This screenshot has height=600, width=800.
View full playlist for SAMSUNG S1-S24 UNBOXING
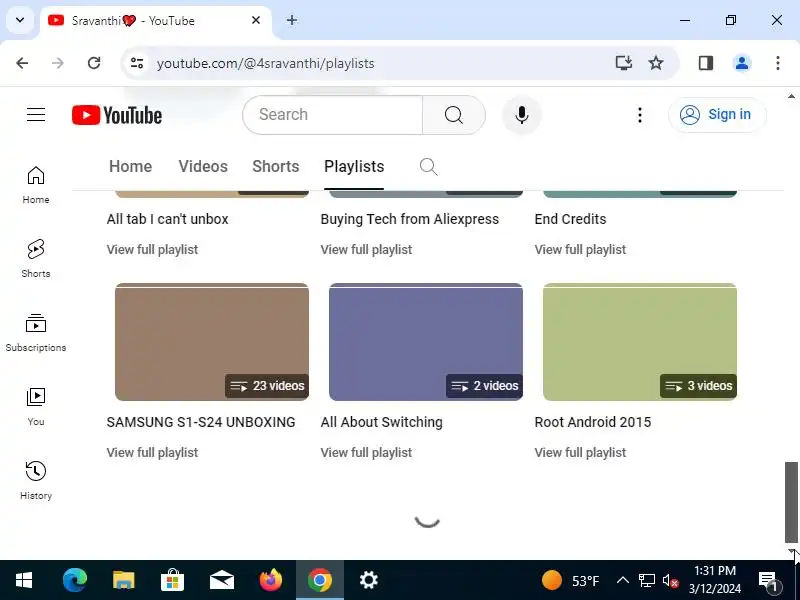(x=152, y=453)
